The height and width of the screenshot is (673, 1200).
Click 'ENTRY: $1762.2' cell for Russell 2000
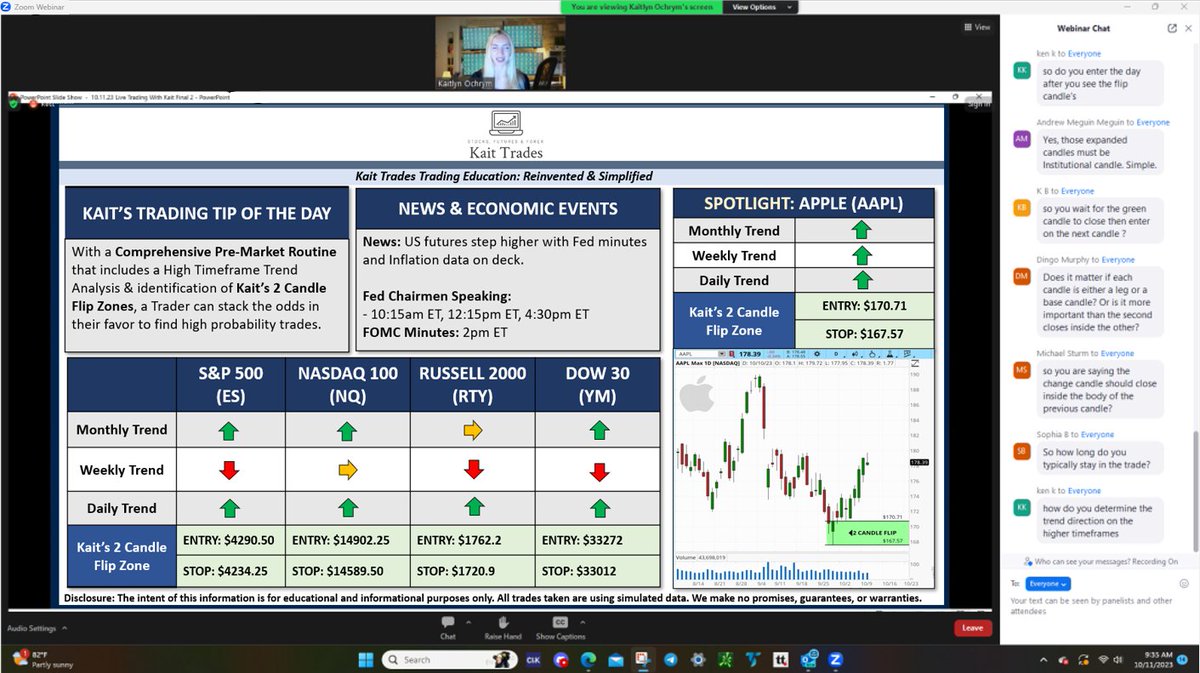coord(472,540)
